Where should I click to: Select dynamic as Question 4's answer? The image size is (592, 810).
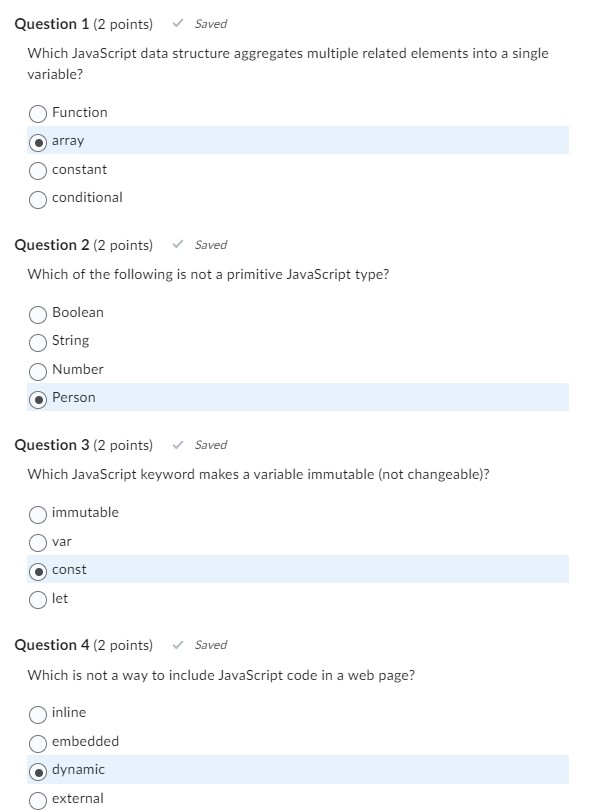(x=37, y=770)
